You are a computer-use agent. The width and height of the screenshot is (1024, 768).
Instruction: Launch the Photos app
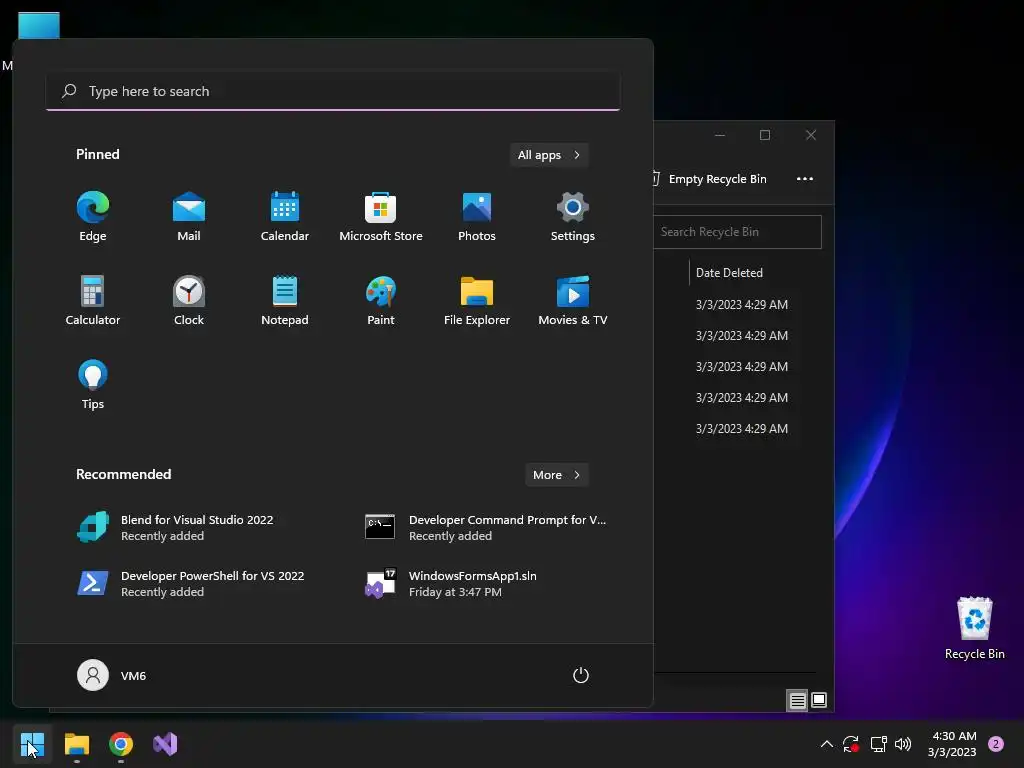(477, 217)
